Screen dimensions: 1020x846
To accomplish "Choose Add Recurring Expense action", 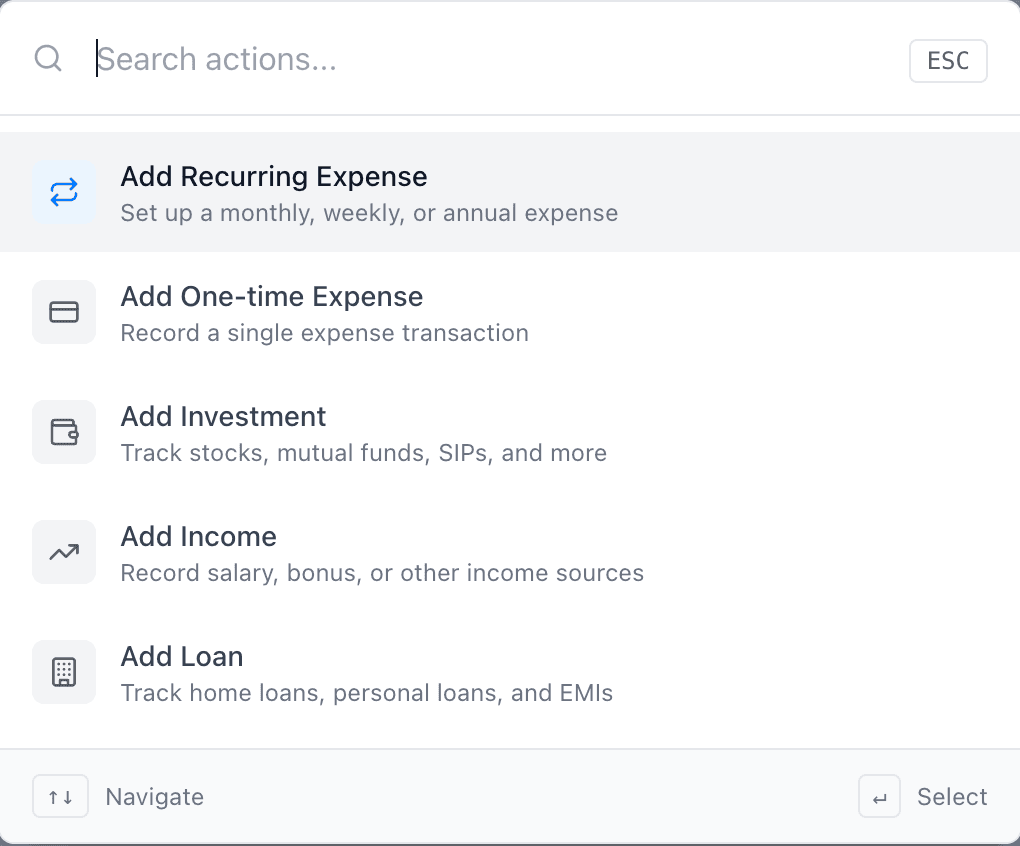I will (x=510, y=192).
